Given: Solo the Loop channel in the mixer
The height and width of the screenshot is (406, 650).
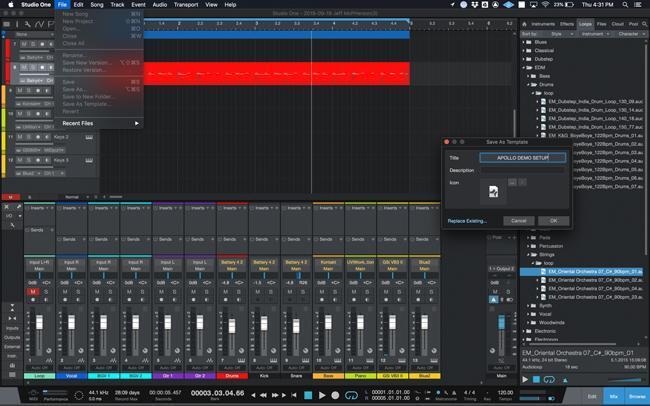Looking at the screenshot, I should (46, 292).
